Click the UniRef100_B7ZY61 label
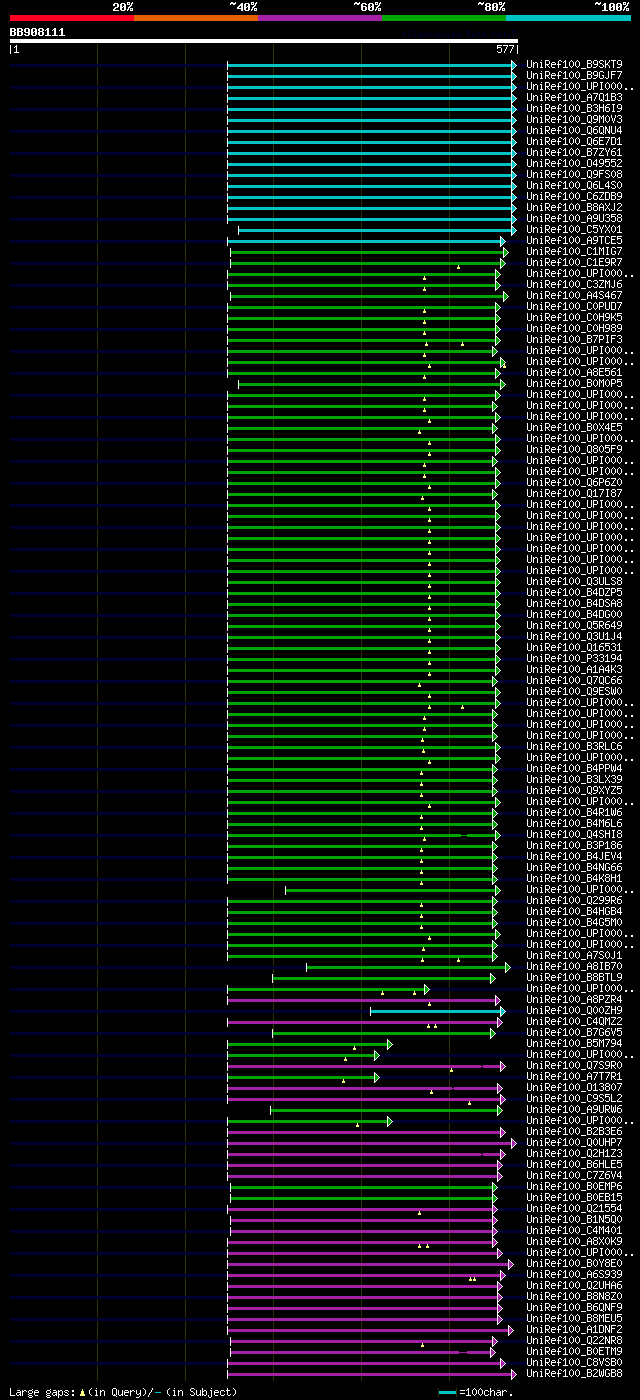This screenshot has height=1400, width=640. point(574,152)
